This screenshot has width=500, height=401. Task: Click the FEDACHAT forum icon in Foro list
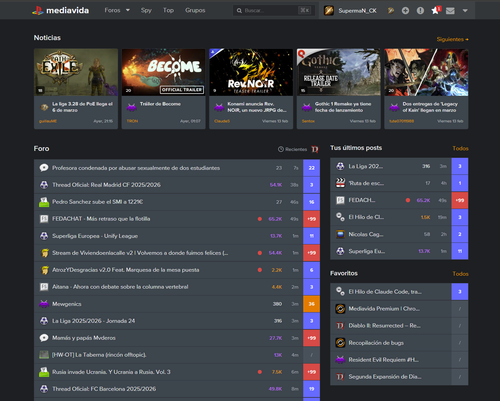click(44, 219)
